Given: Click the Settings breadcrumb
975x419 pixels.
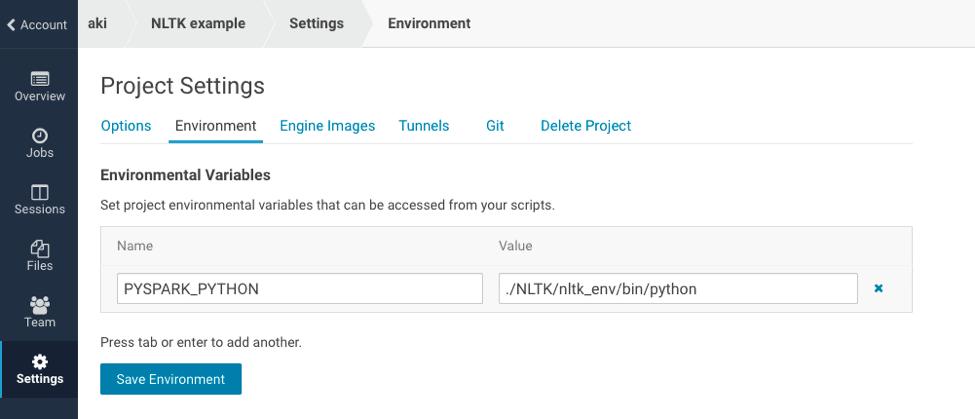Looking at the screenshot, I should [317, 24].
